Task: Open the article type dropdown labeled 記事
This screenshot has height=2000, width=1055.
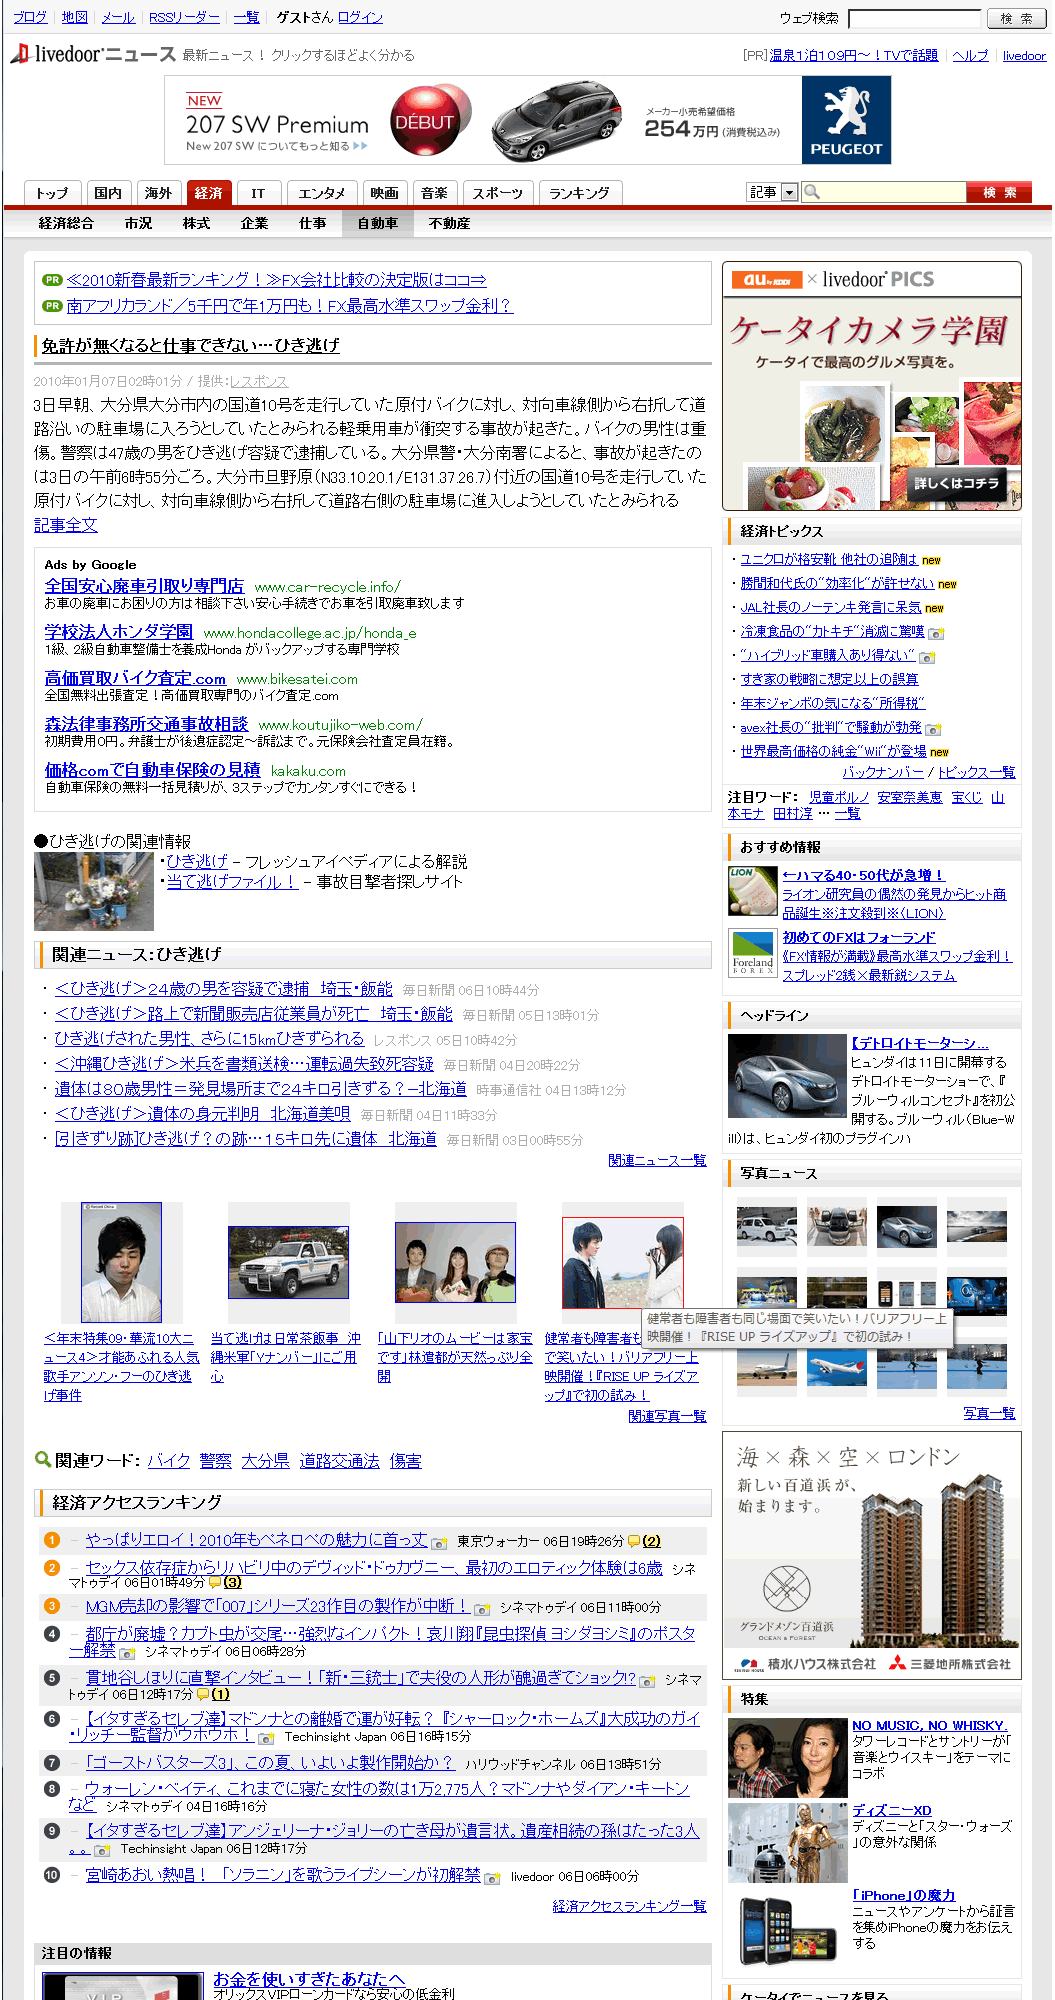Action: point(772,192)
